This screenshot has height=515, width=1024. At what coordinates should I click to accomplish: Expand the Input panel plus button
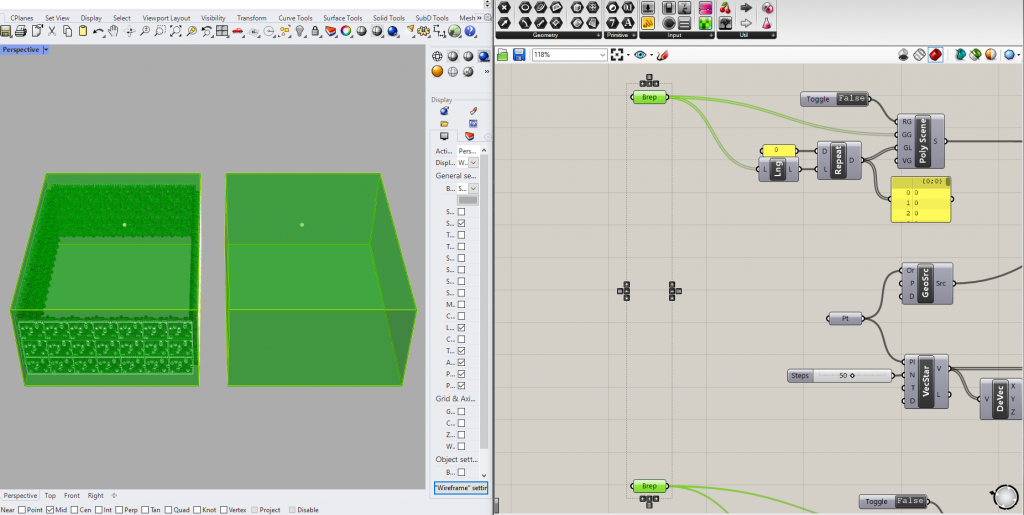click(x=710, y=35)
